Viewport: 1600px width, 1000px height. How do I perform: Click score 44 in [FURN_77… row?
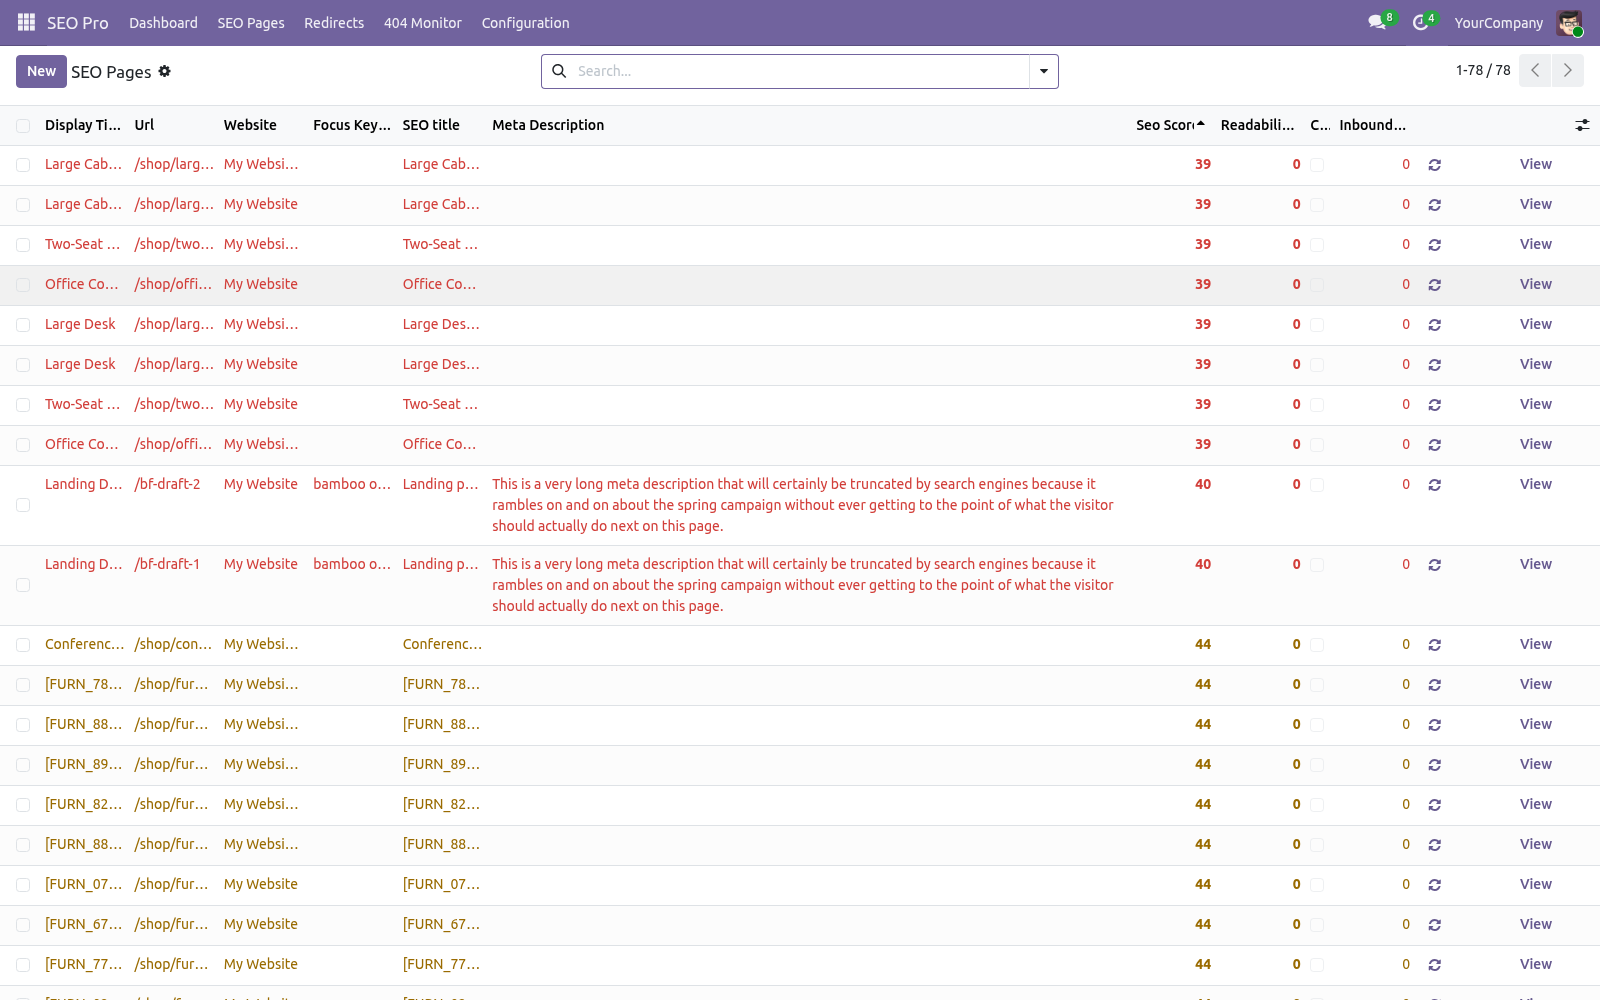[1203, 964]
